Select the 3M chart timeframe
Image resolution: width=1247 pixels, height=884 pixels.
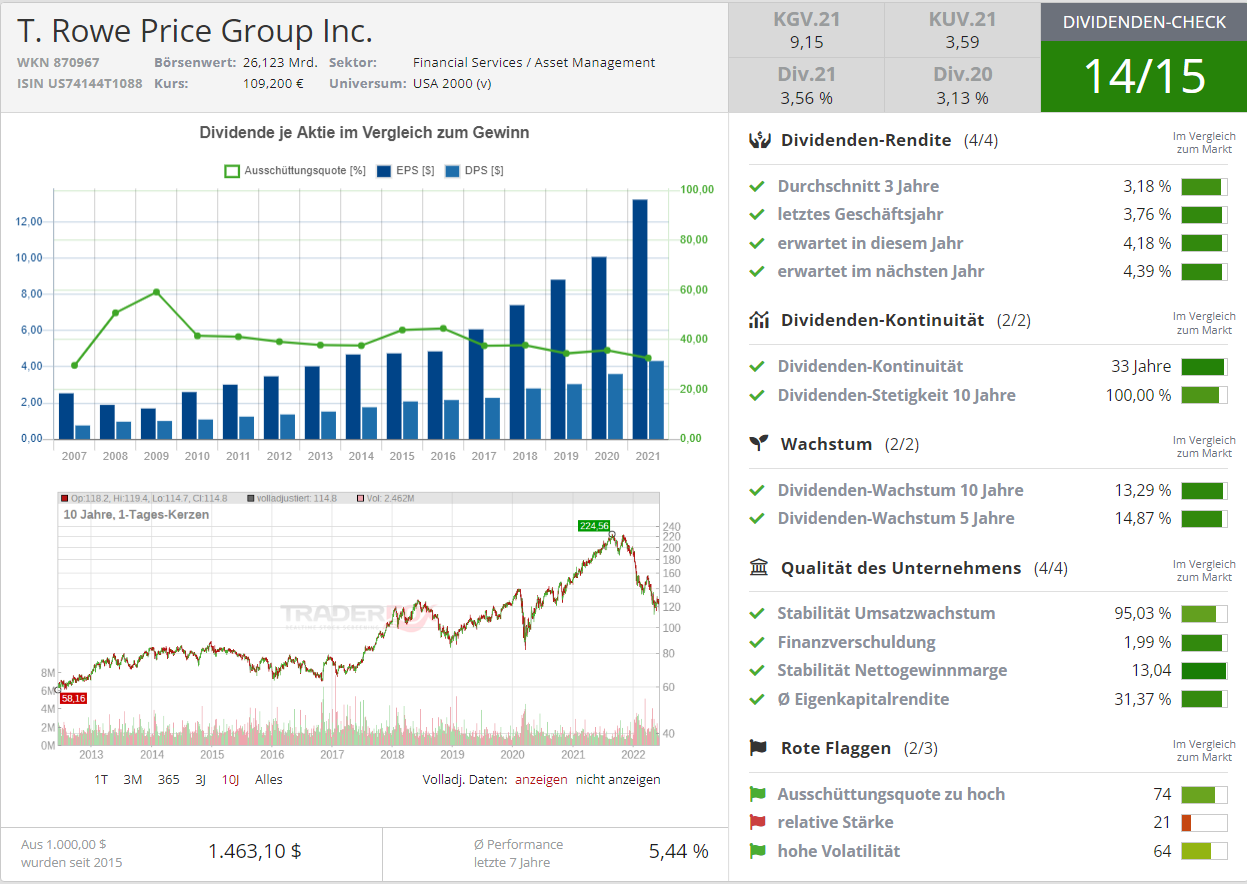(133, 779)
